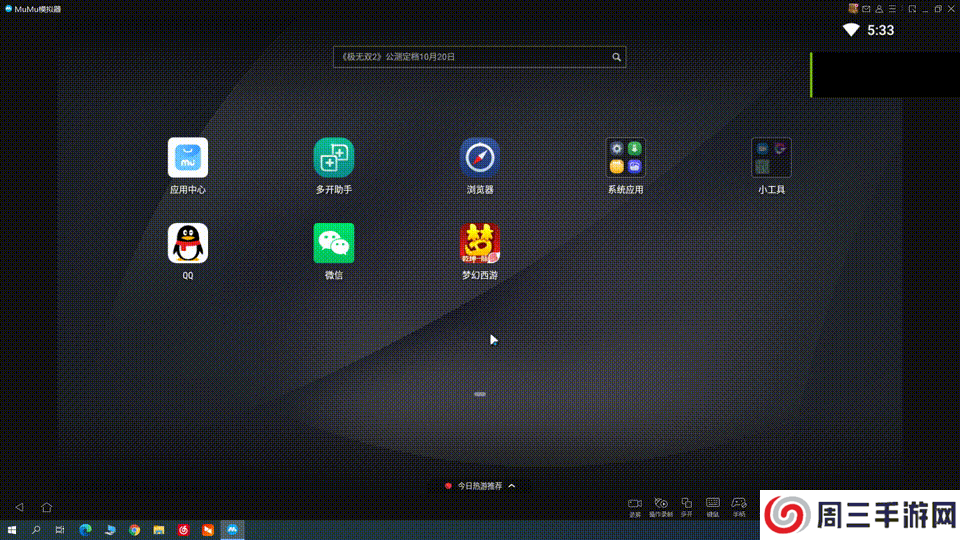The height and width of the screenshot is (540, 960).
Task: Open the 应用中心 app center icon
Action: point(188,158)
